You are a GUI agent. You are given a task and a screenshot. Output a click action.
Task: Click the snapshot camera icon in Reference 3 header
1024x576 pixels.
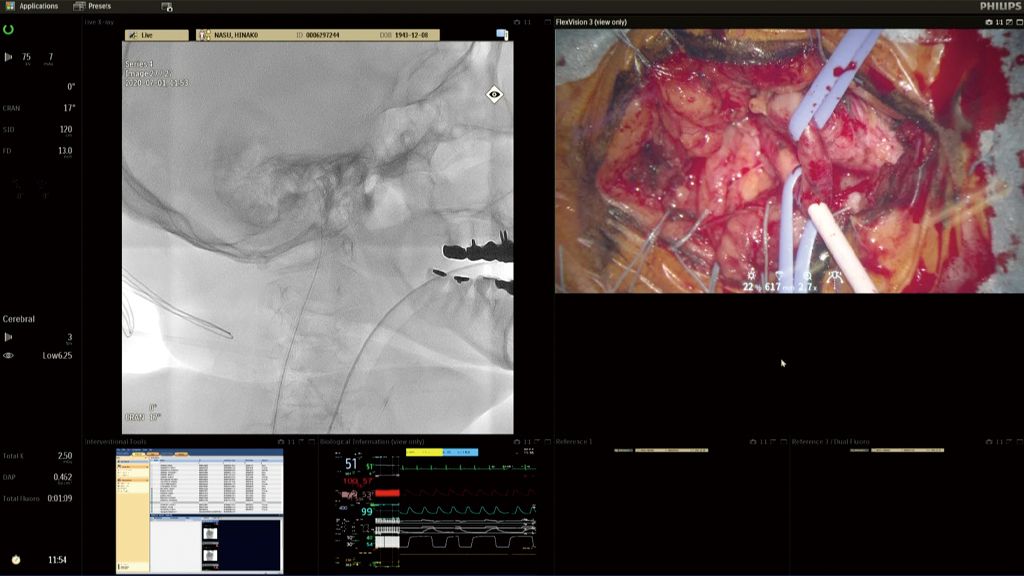click(x=989, y=442)
